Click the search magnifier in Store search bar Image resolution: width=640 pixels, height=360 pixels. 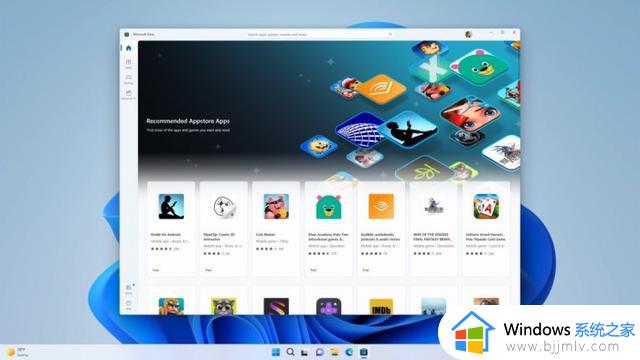390,34
